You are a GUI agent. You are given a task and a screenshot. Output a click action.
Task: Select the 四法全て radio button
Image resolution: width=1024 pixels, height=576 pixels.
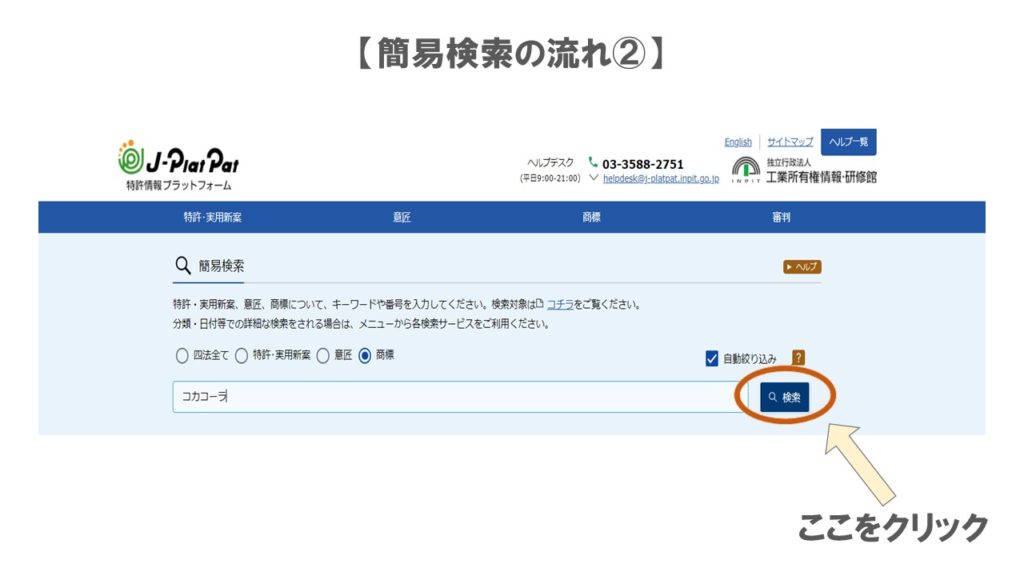click(x=181, y=355)
